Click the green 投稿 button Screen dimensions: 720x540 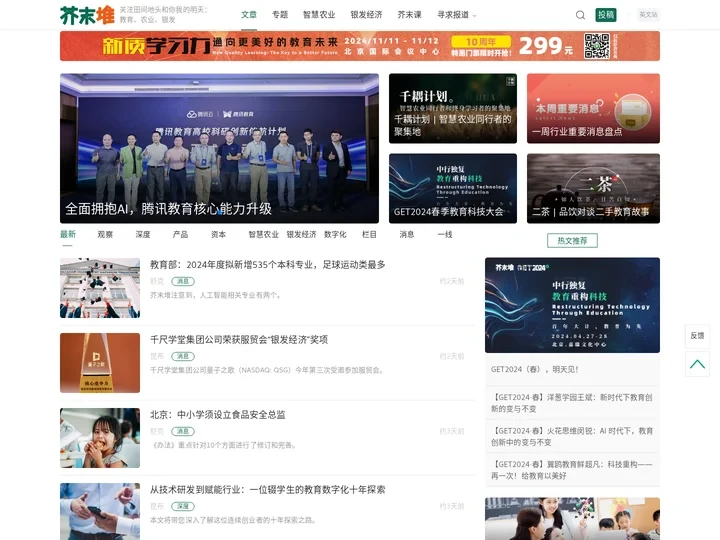(606, 15)
